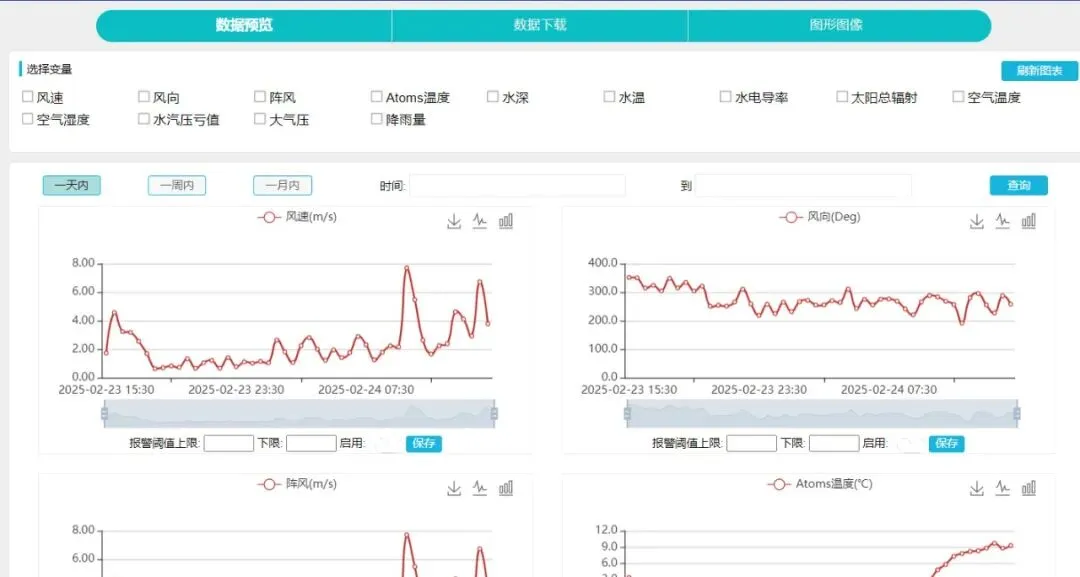Check the 太阳总辐射 variable checkbox
The height and width of the screenshot is (577, 1080).
842,96
